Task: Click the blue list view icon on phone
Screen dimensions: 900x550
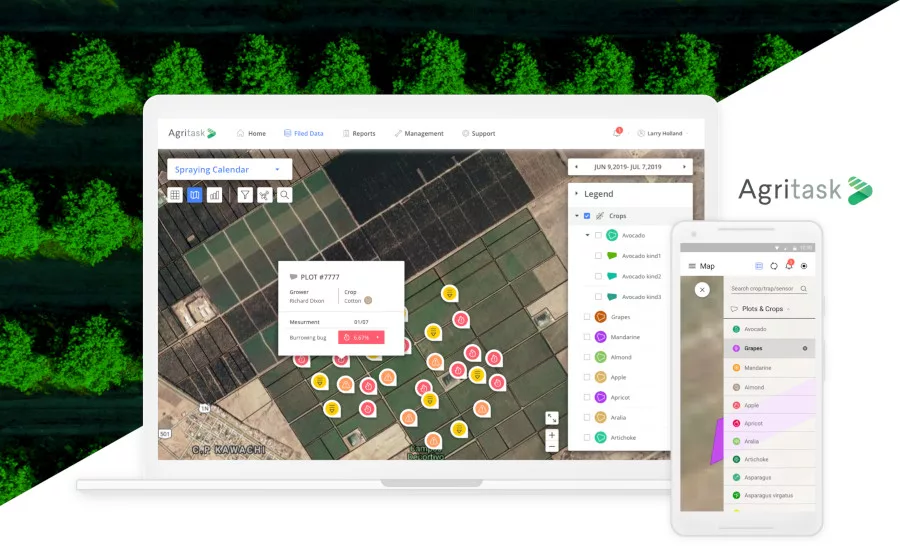Action: (759, 266)
